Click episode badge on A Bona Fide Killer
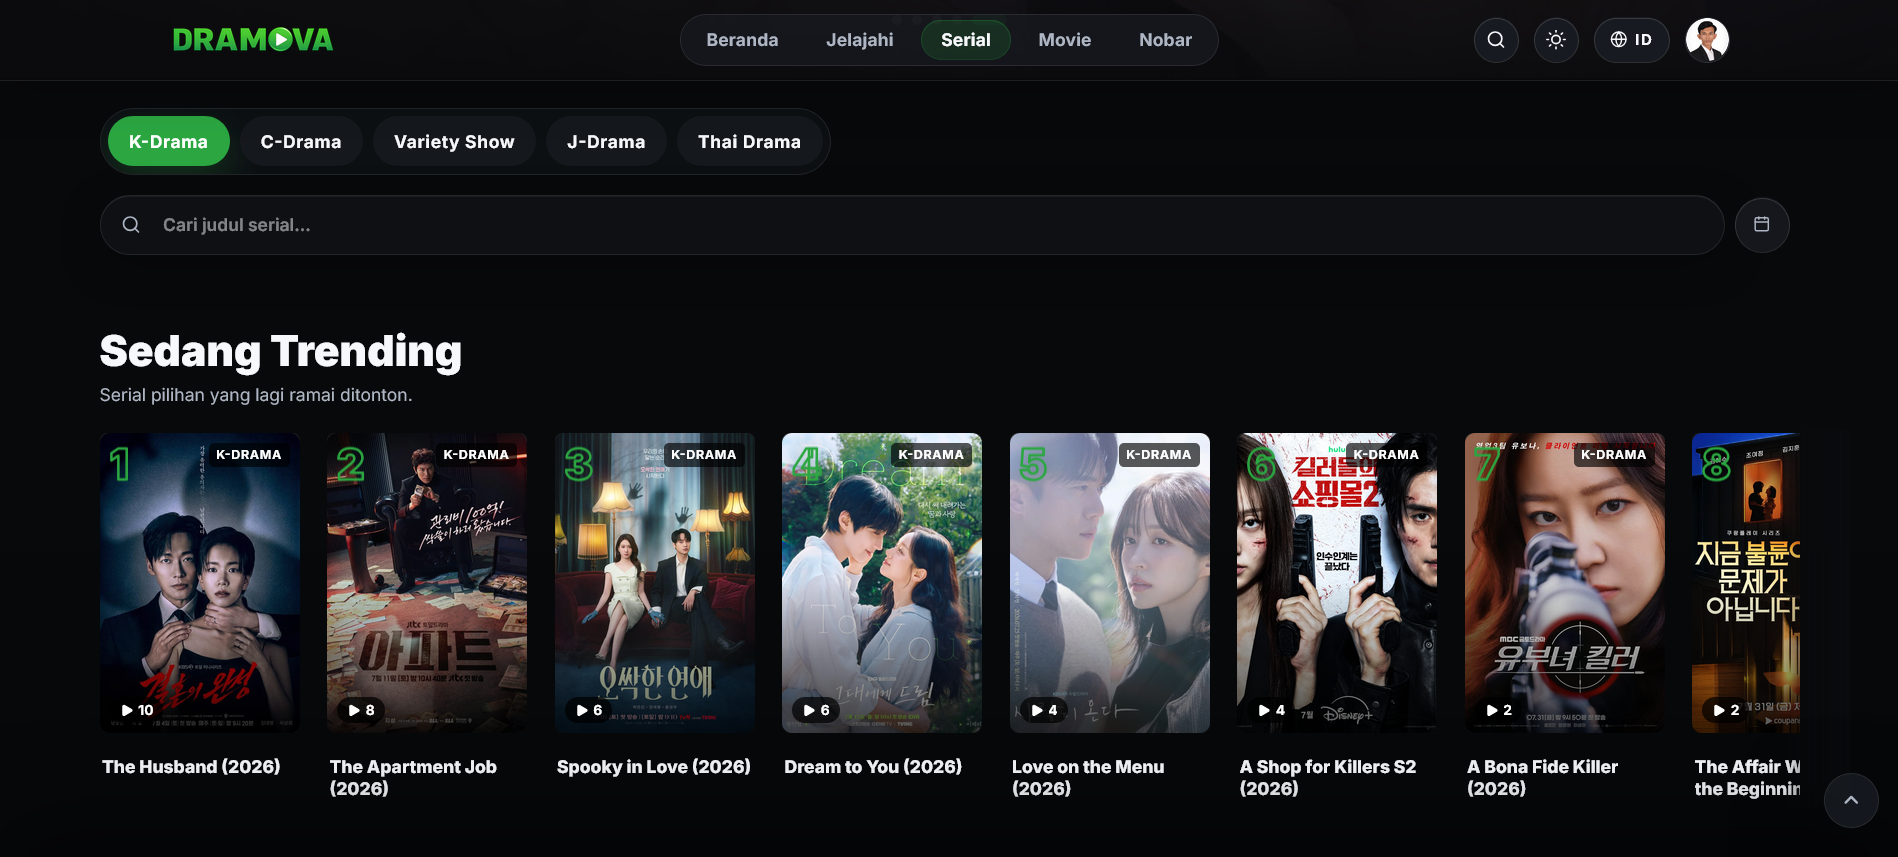The image size is (1898, 857). [x=1498, y=710]
